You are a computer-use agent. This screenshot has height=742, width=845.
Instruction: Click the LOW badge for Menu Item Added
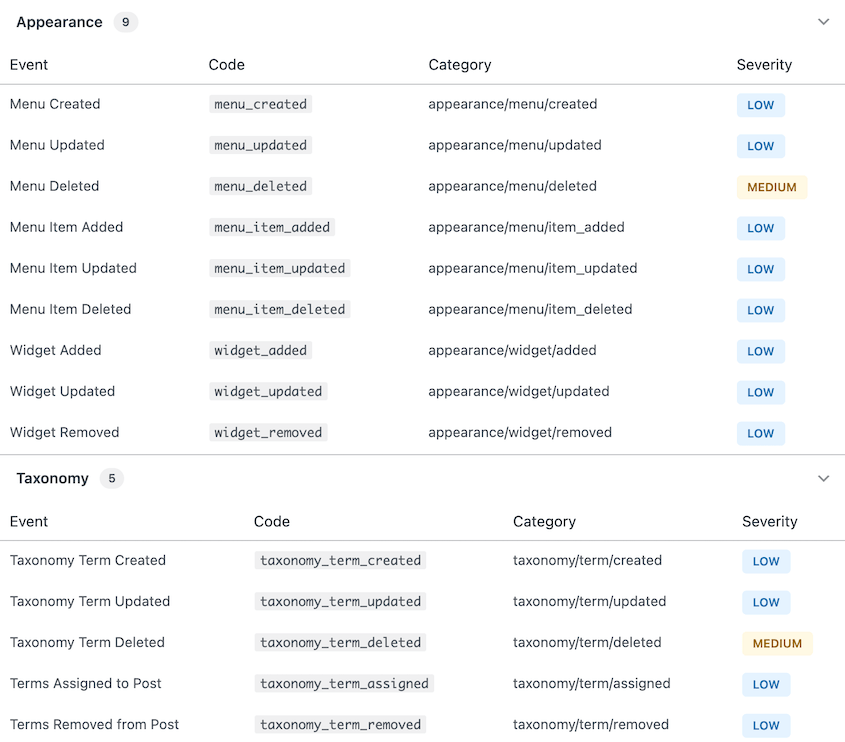coord(760,228)
